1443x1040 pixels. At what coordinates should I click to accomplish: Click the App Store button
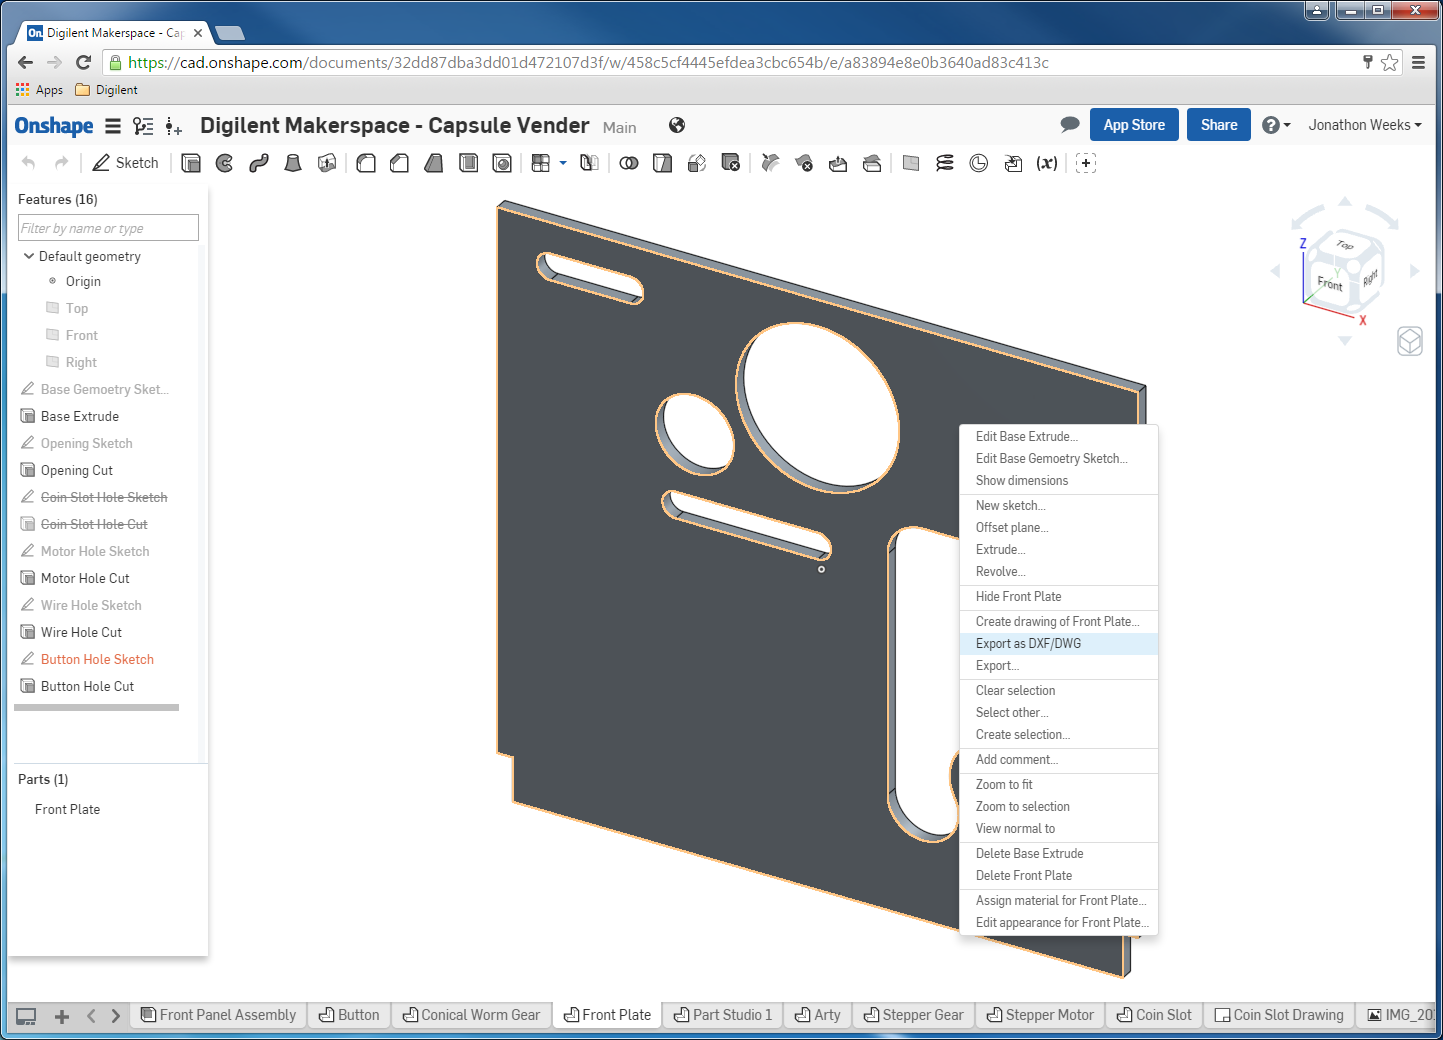(x=1134, y=125)
